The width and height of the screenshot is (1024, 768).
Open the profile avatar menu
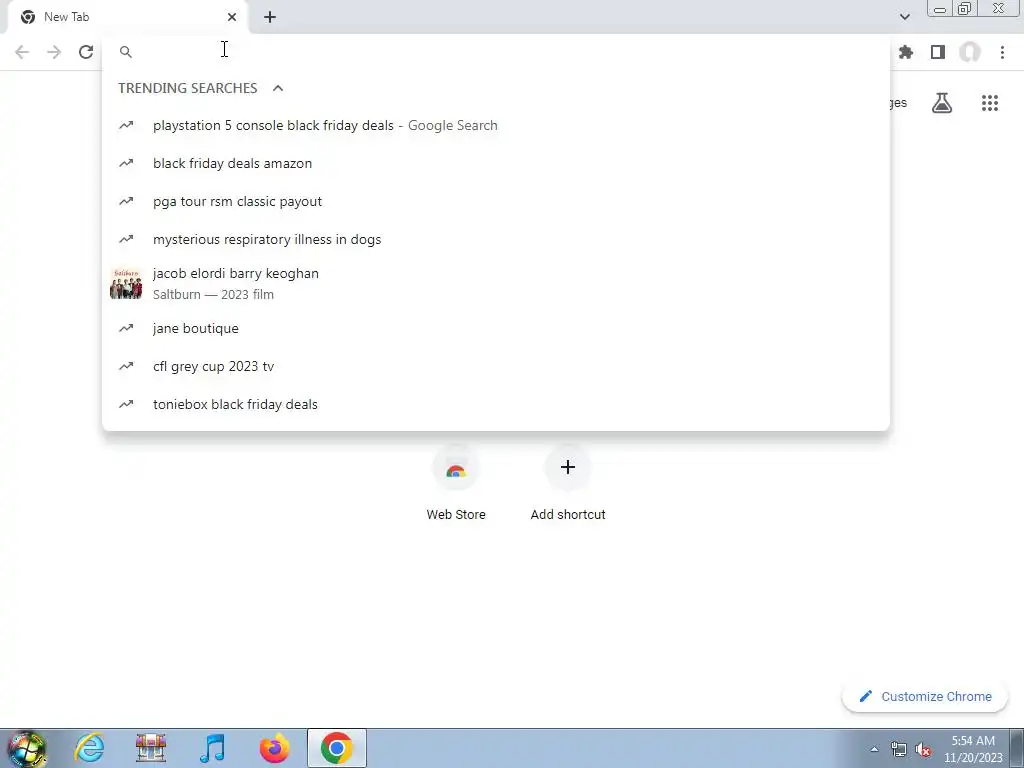click(970, 52)
